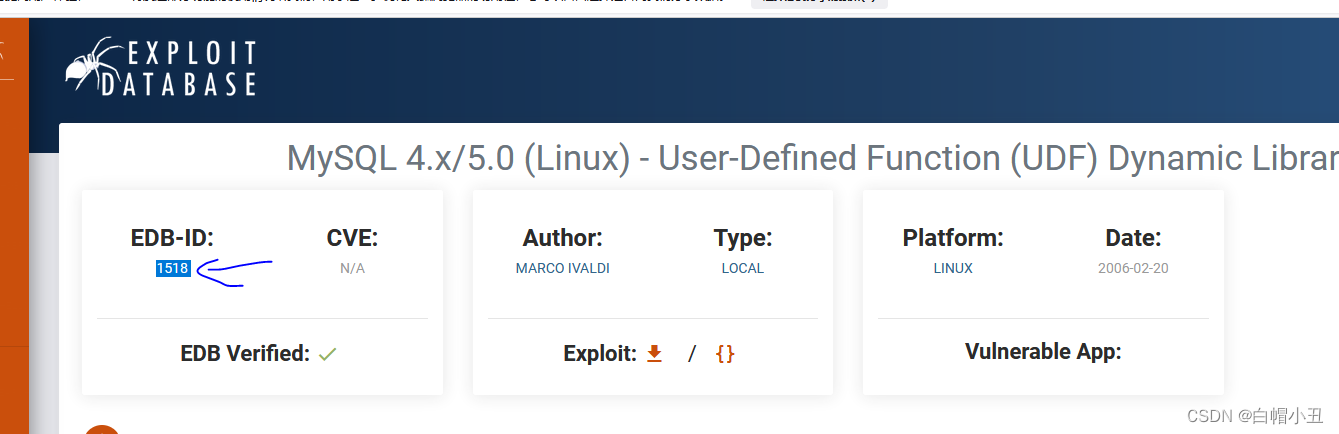Image resolution: width=1339 pixels, height=434 pixels.
Task: Click the Platform label
Action: click(953, 238)
